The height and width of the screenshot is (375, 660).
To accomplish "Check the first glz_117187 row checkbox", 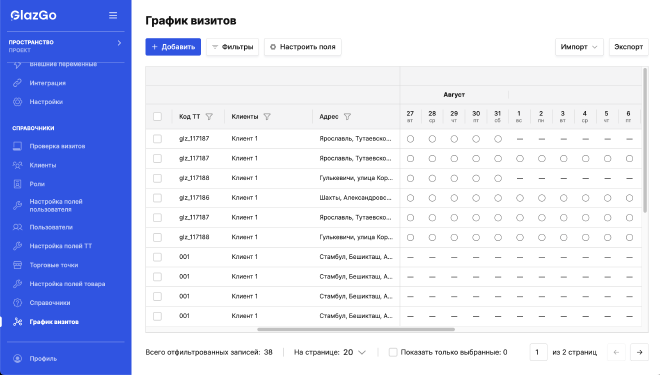I will pos(157,139).
